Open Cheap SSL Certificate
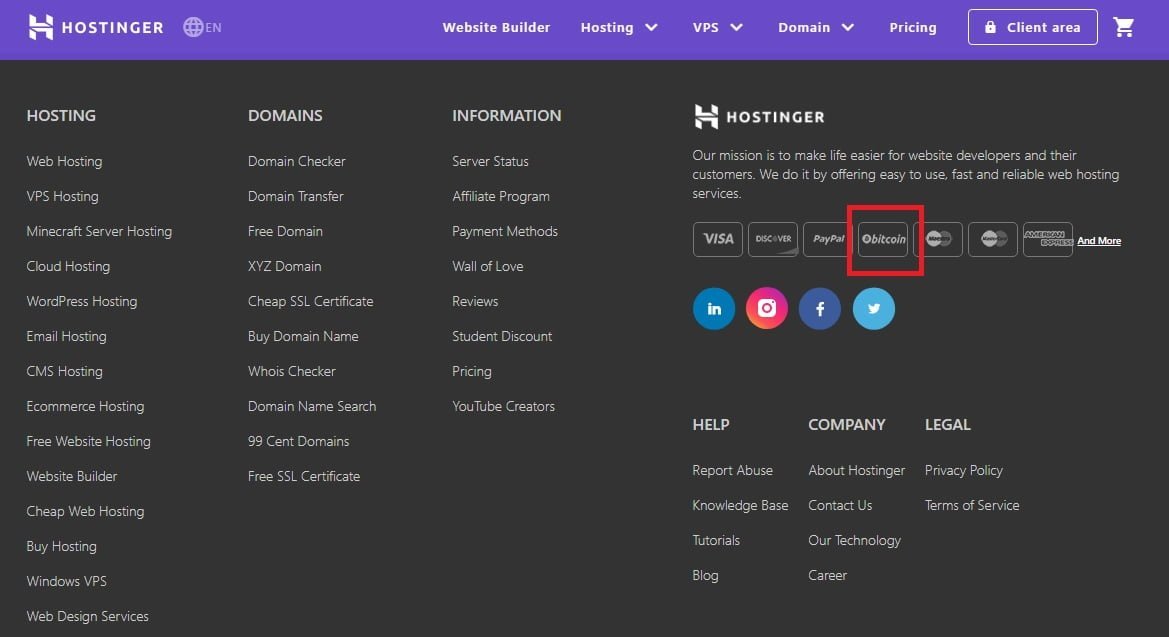Image resolution: width=1169 pixels, height=637 pixels. click(x=310, y=301)
